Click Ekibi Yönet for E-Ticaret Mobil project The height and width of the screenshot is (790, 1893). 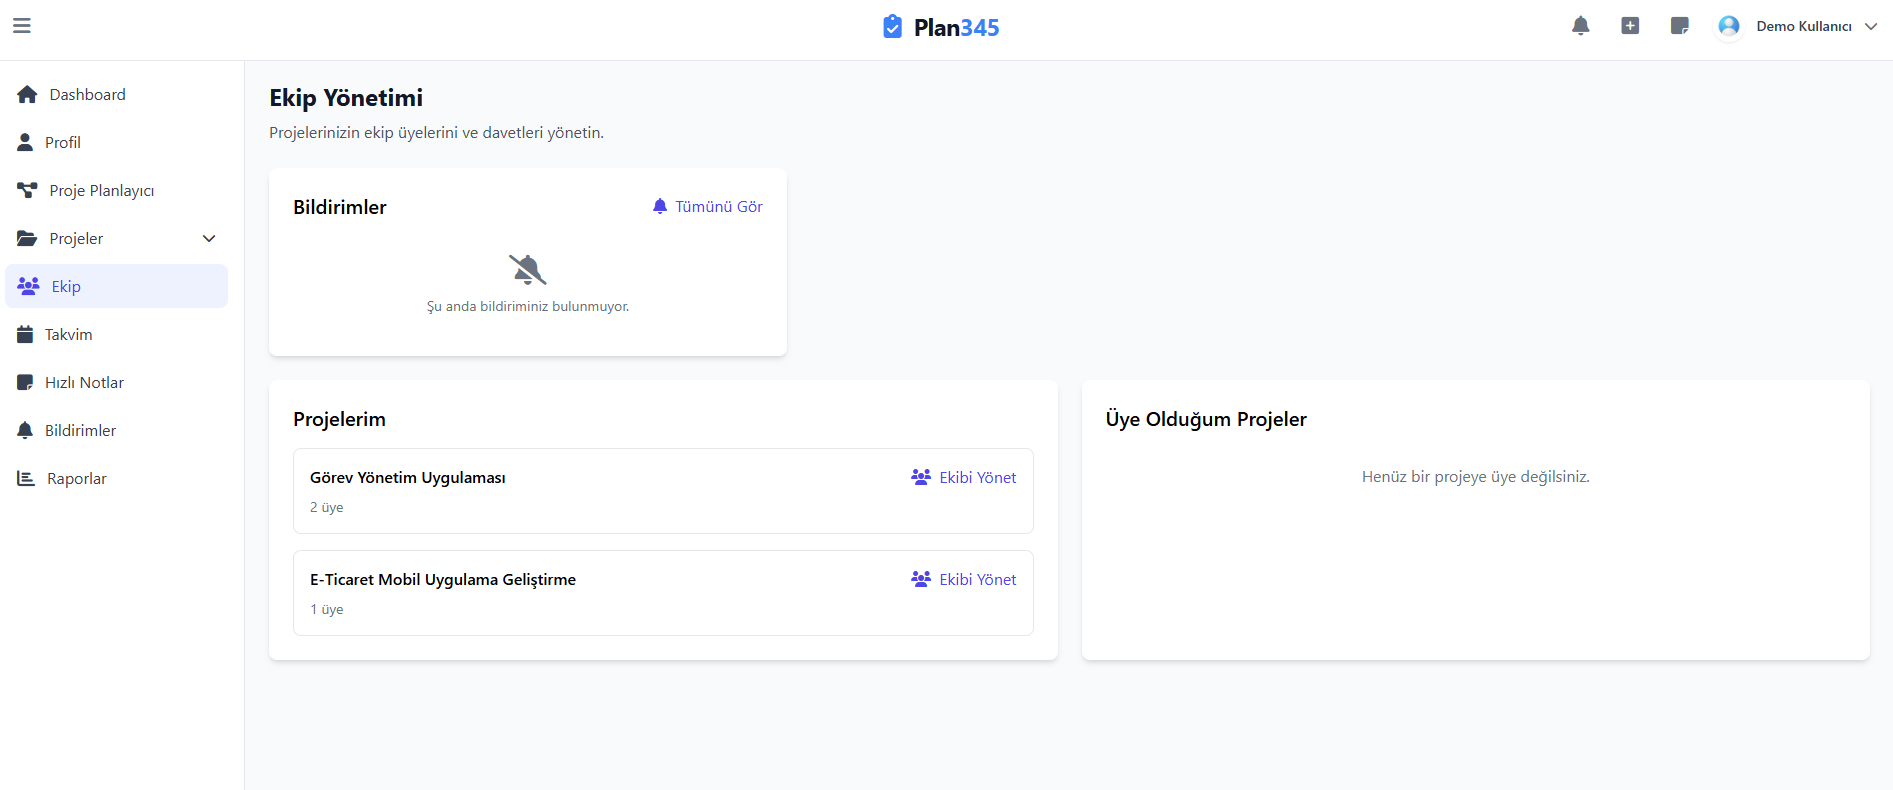click(x=964, y=579)
